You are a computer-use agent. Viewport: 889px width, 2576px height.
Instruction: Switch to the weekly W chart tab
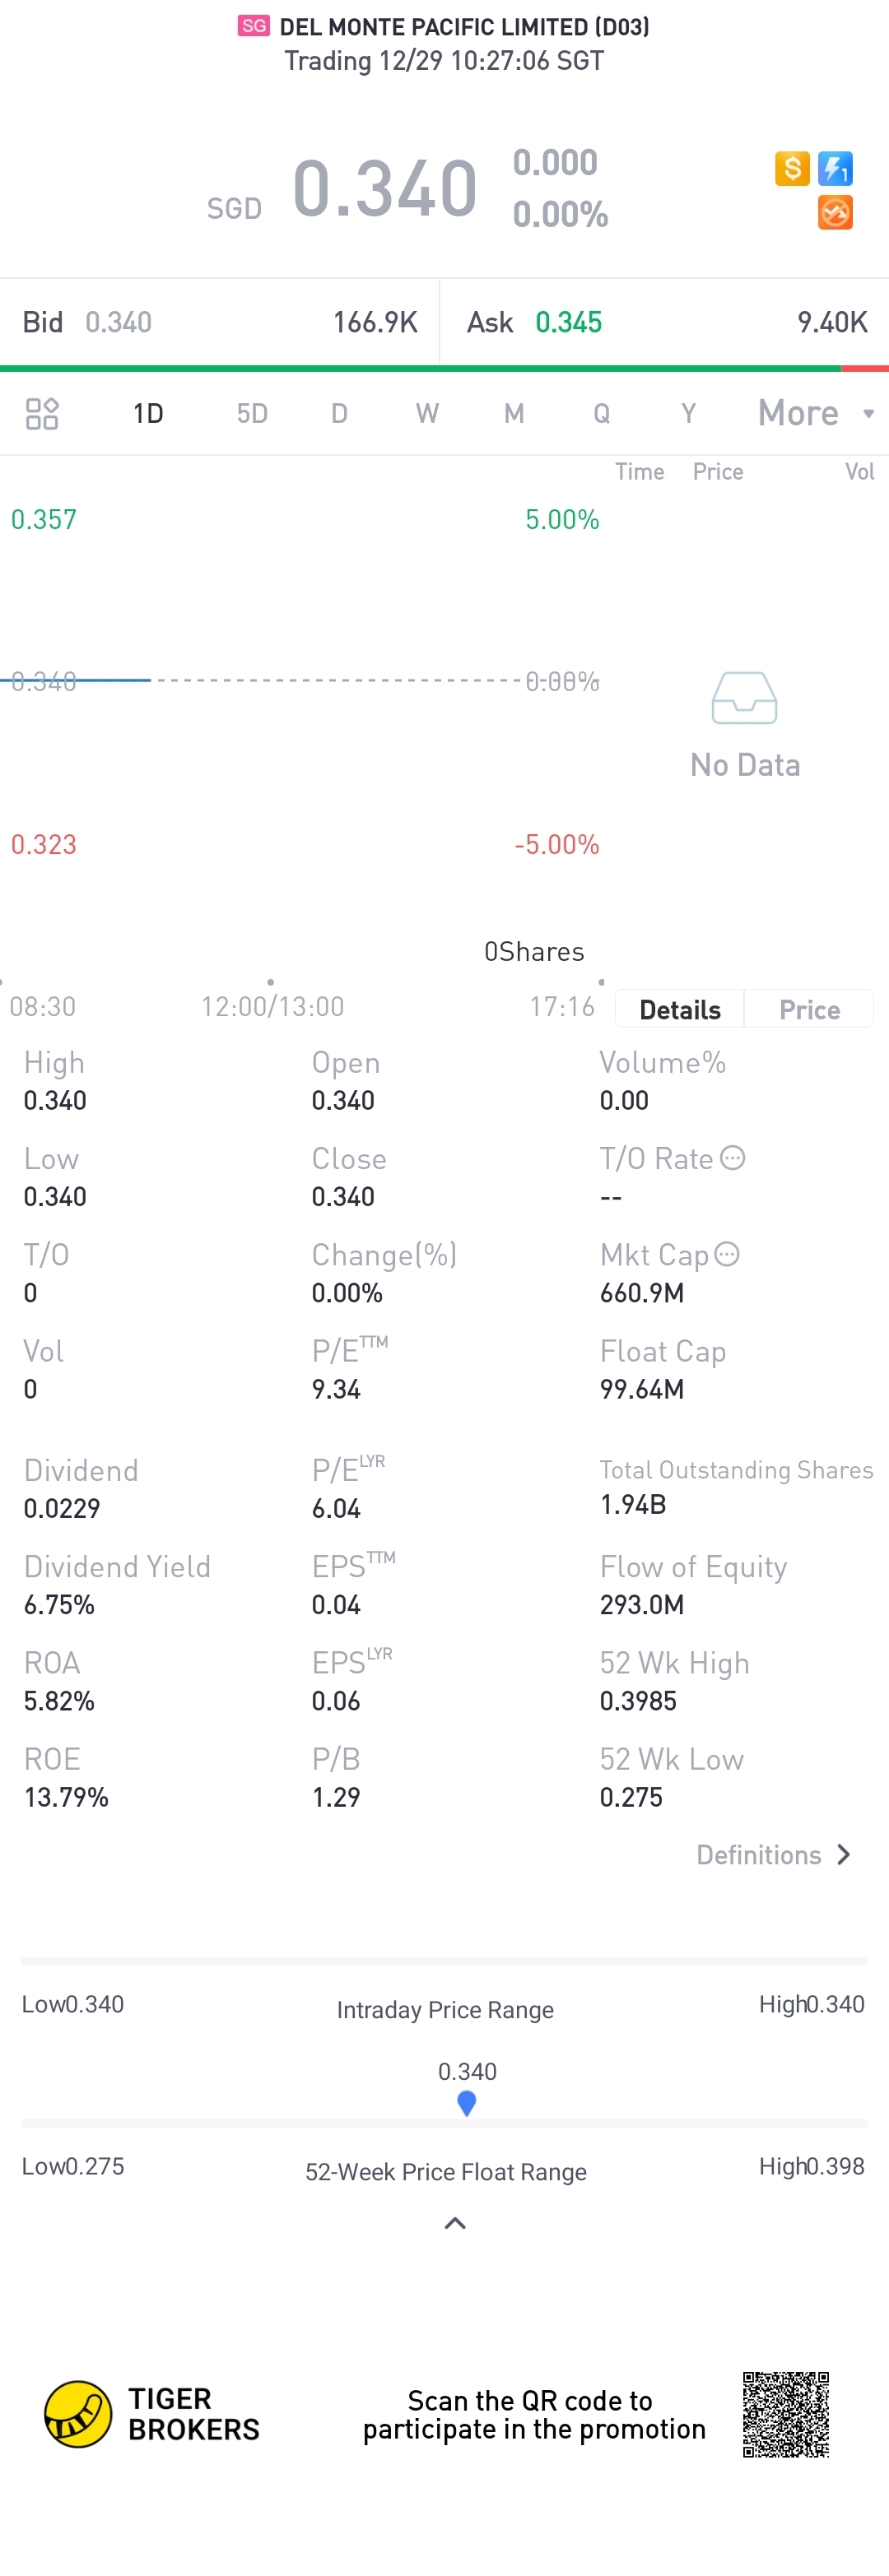point(427,413)
